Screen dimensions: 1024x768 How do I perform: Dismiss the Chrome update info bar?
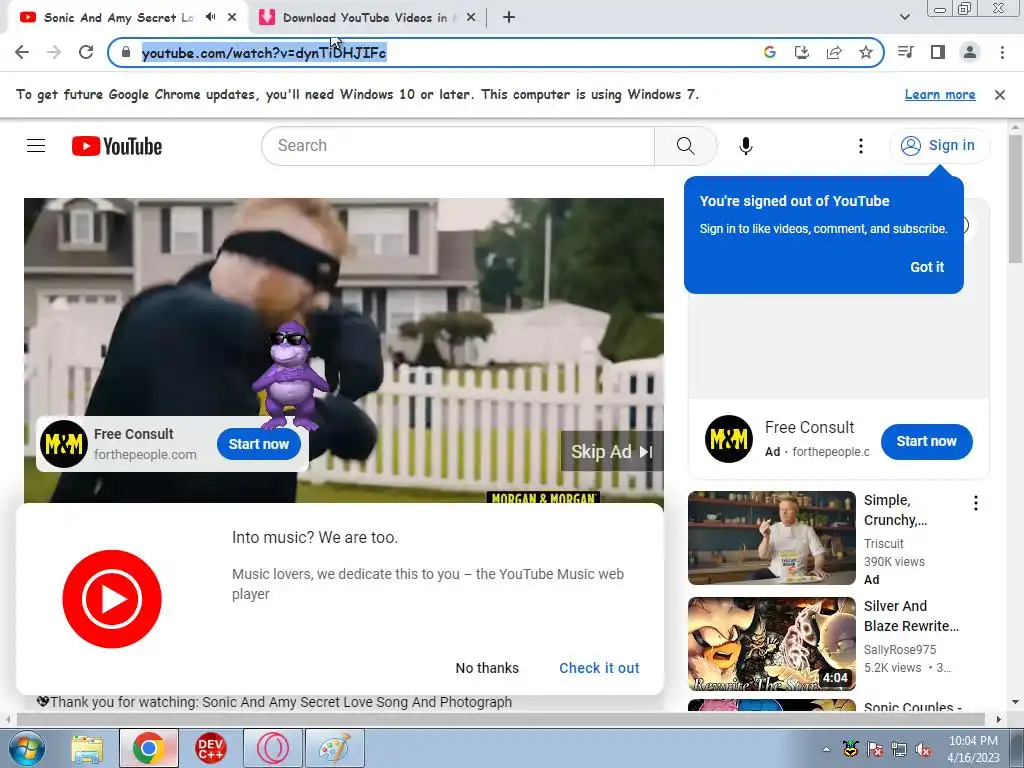click(x=1000, y=95)
